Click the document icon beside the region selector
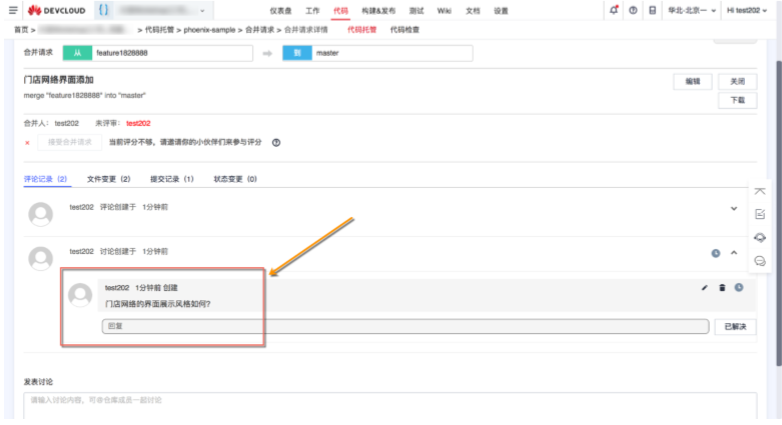This screenshot has width=782, height=425. click(652, 10)
